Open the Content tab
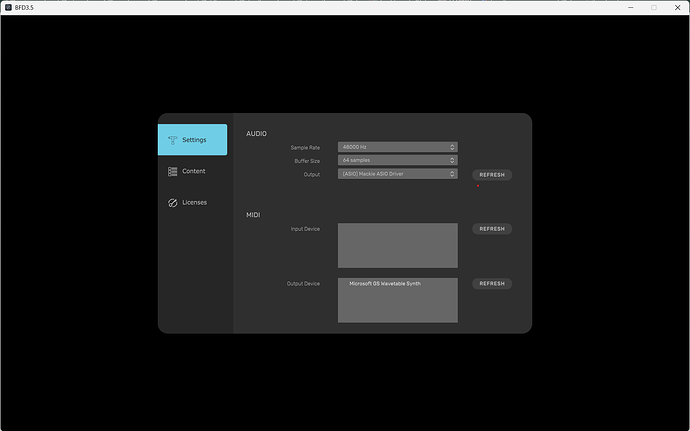 pos(194,171)
